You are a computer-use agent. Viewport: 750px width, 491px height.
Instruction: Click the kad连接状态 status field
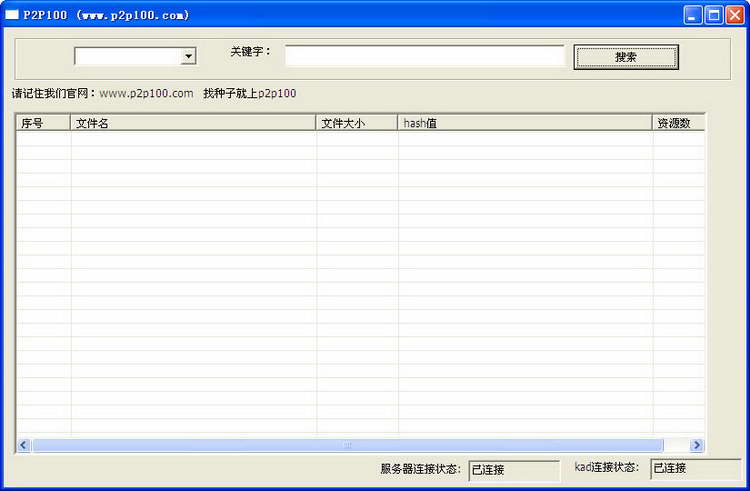coord(682,468)
